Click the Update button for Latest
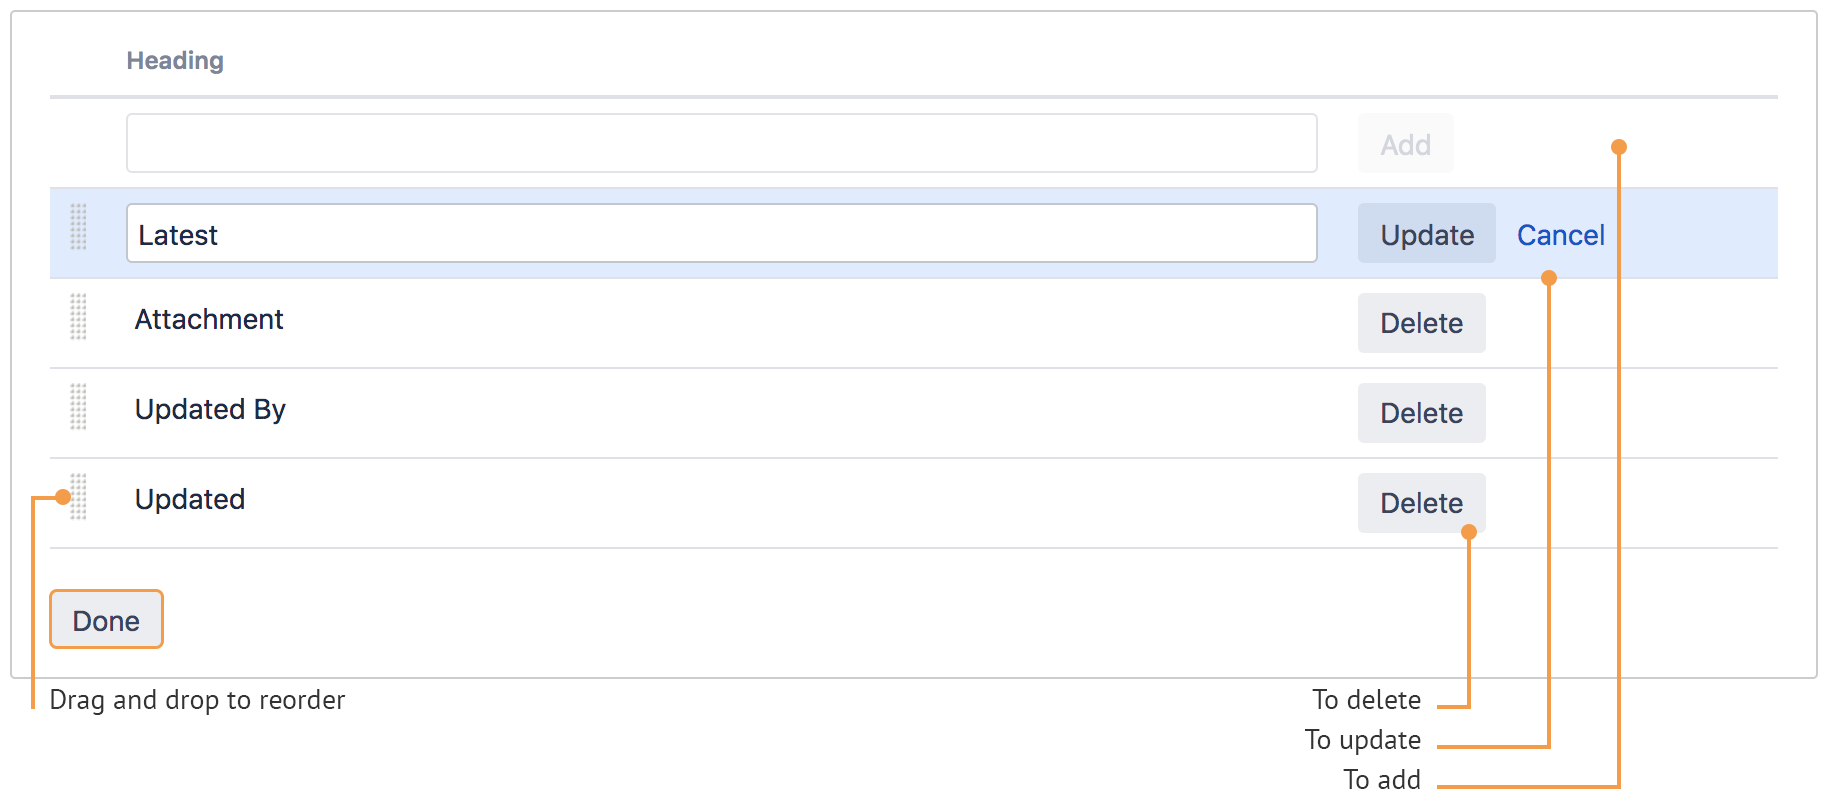1828x805 pixels. coord(1426,233)
